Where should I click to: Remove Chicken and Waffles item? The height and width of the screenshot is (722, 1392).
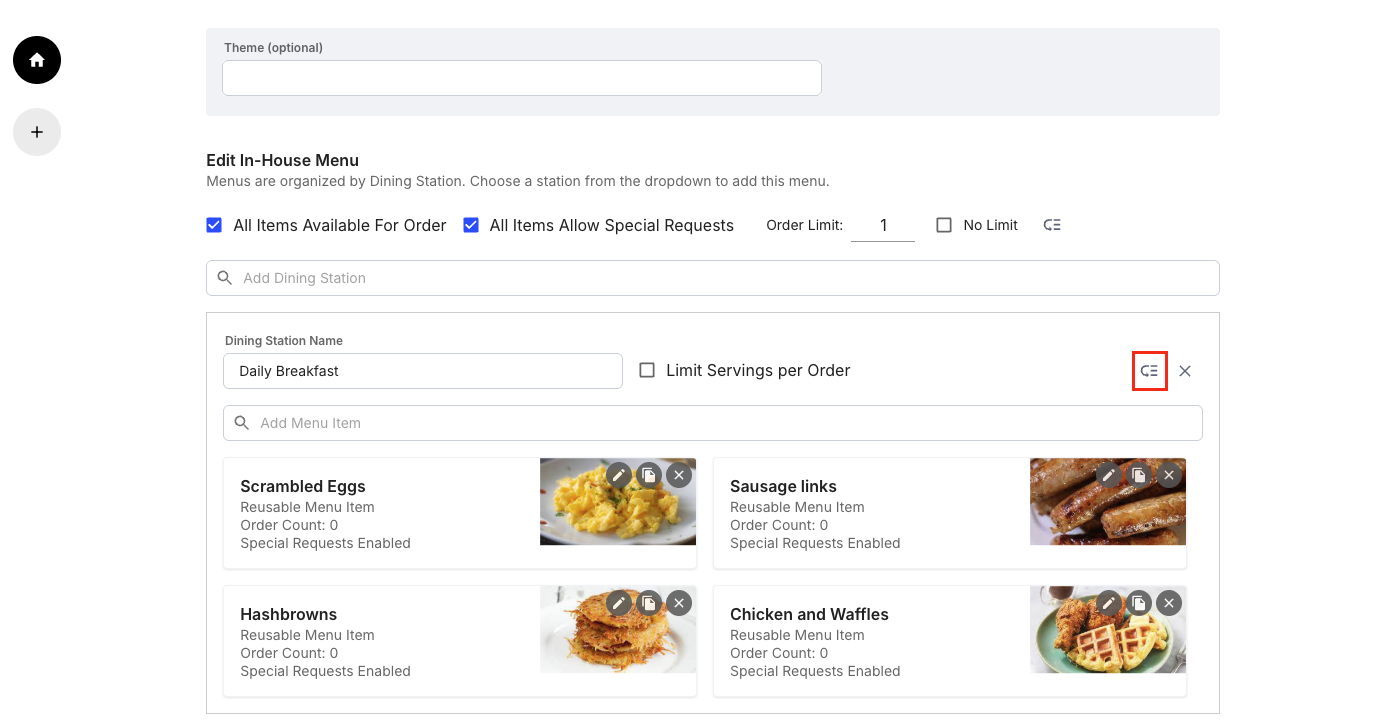1169,603
